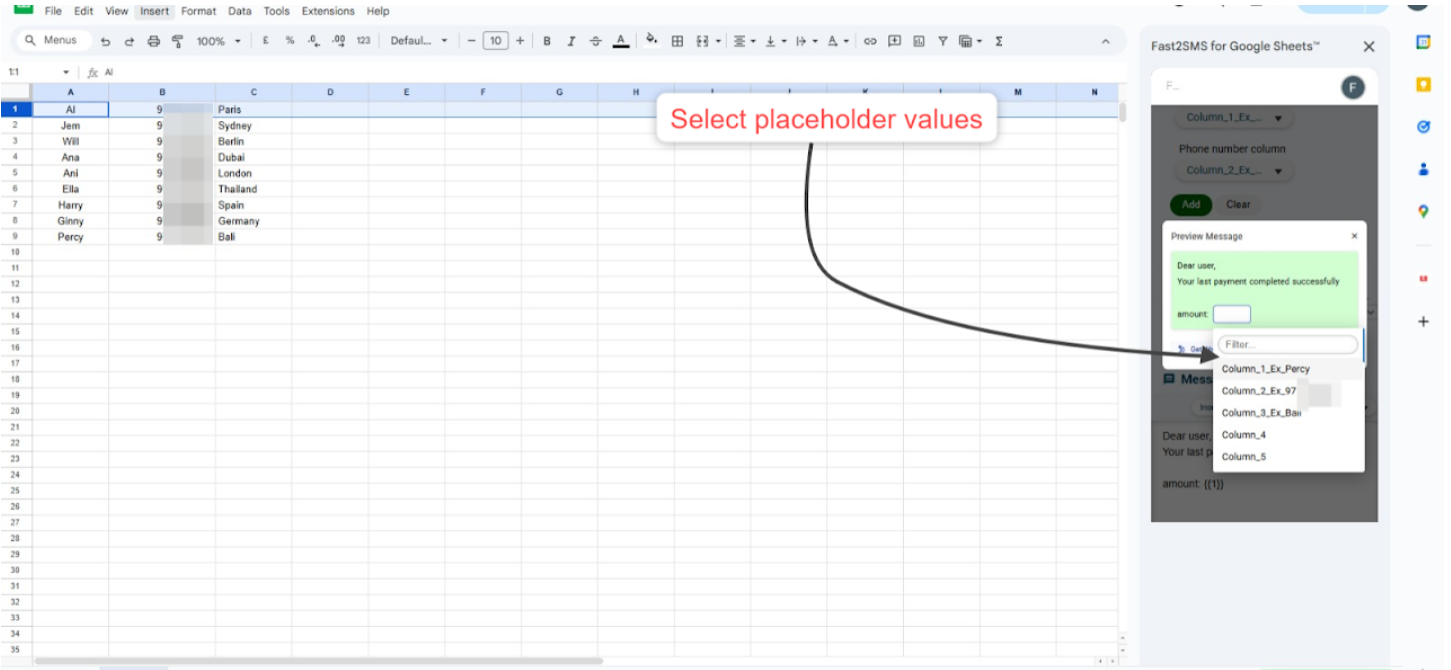
Task: Apply strikethrough formatting
Action: pos(596,41)
